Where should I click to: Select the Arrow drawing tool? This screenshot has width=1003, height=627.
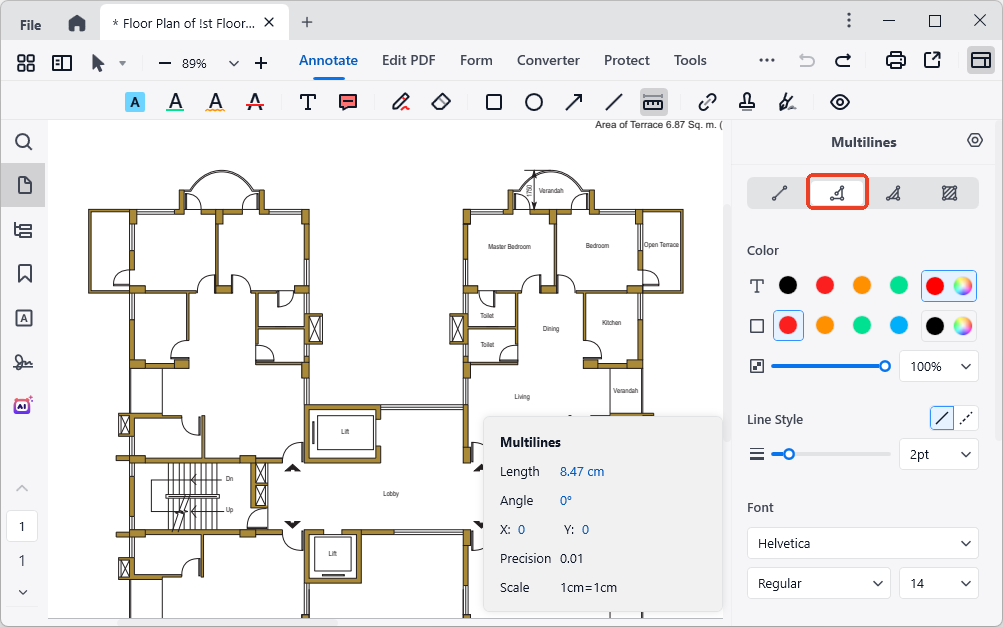tap(574, 102)
